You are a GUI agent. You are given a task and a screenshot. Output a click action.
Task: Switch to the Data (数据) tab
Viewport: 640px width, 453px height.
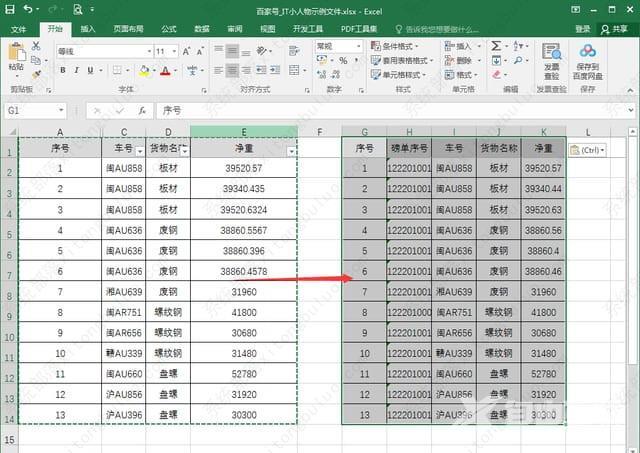202,29
